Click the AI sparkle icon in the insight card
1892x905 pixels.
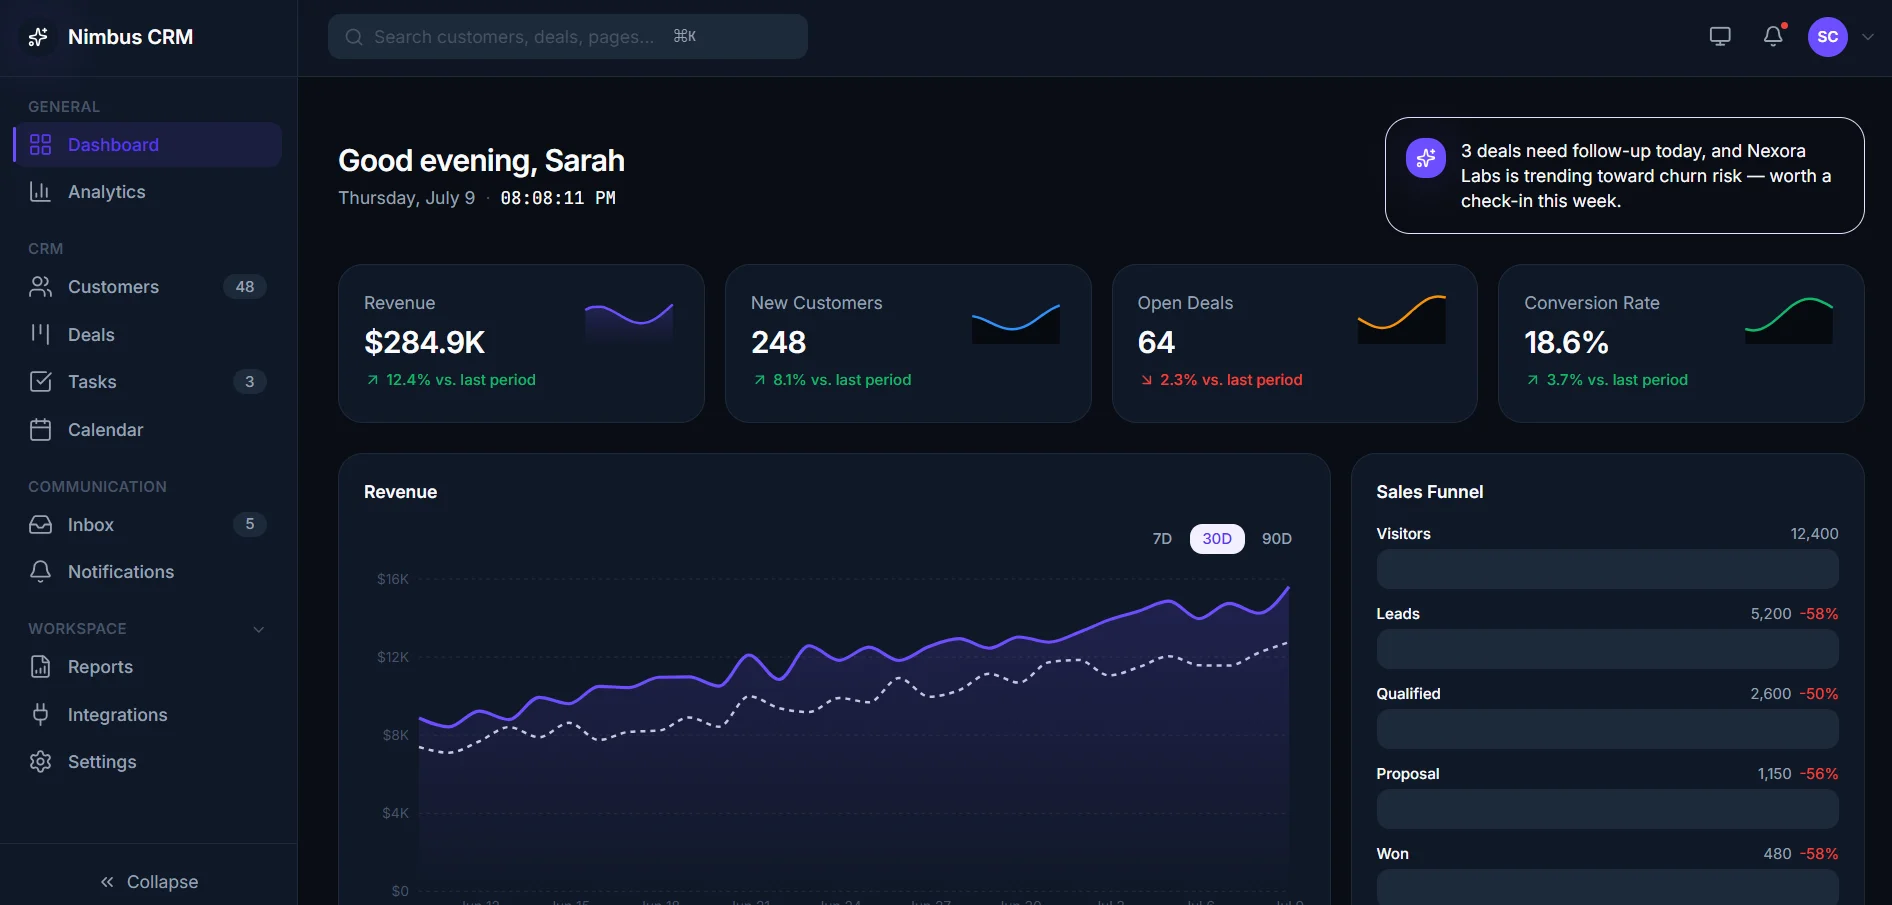point(1426,158)
